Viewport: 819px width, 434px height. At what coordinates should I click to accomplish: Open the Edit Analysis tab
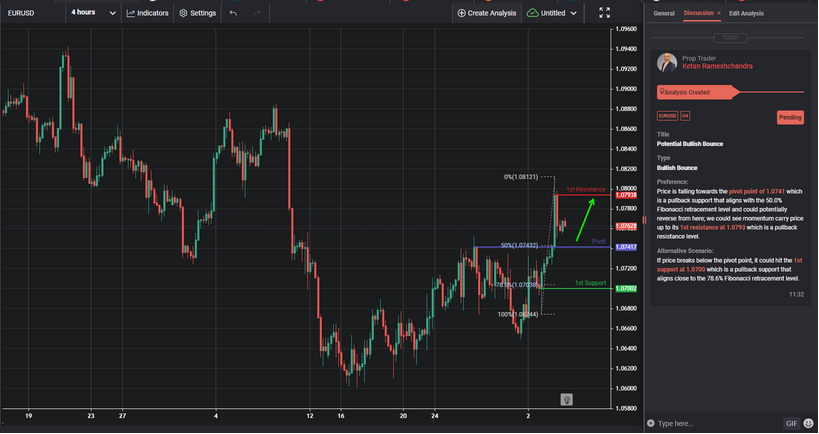pyautogui.click(x=746, y=14)
